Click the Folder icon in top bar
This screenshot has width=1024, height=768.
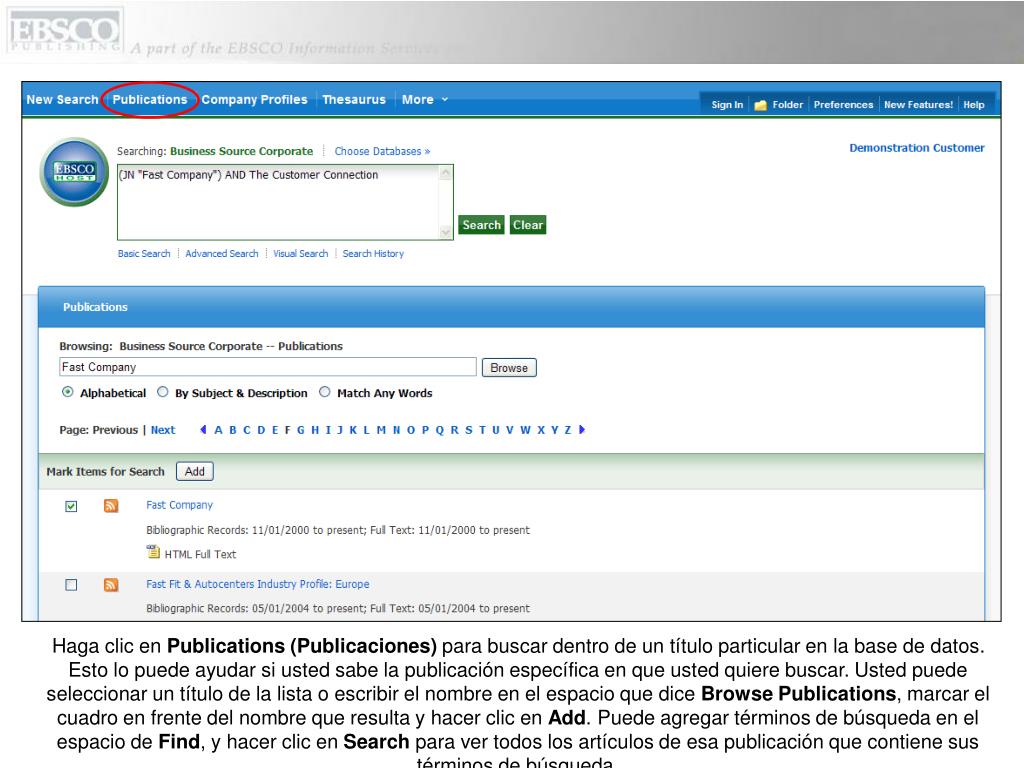(760, 105)
